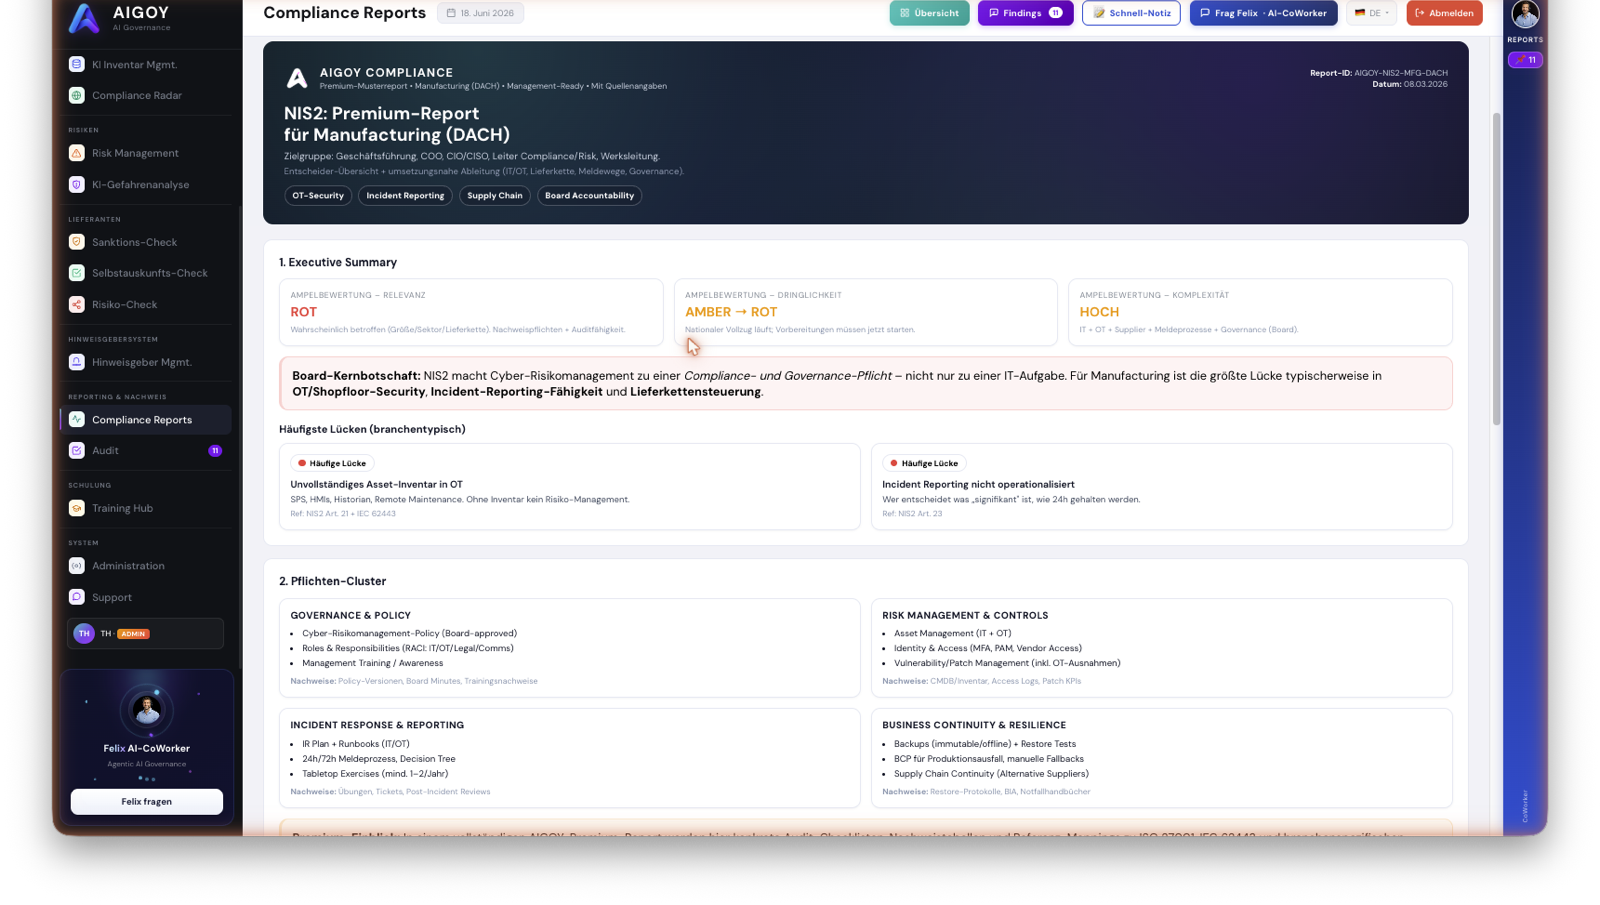
Task: Select KI Inventar Mgmt. menu item
Action: click(146, 64)
